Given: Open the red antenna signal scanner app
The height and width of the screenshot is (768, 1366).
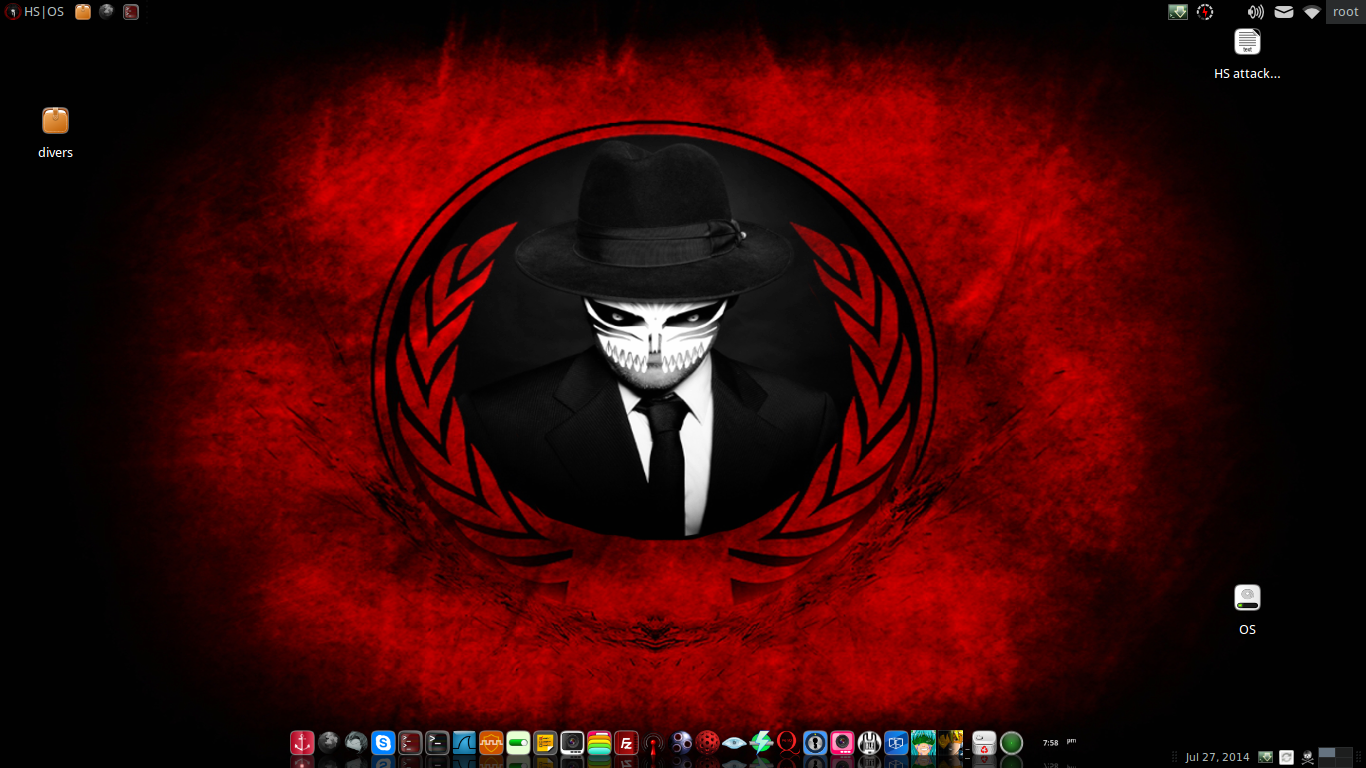Looking at the screenshot, I should 652,744.
